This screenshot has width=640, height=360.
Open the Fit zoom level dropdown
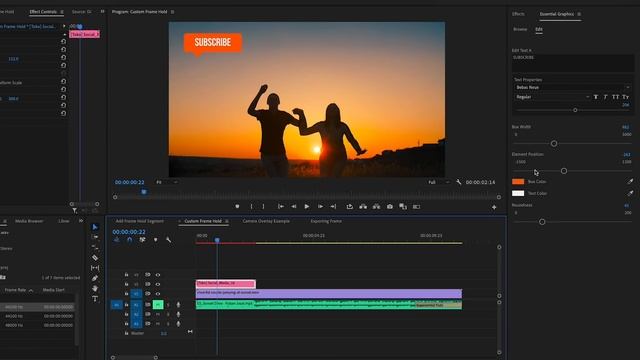(167, 182)
